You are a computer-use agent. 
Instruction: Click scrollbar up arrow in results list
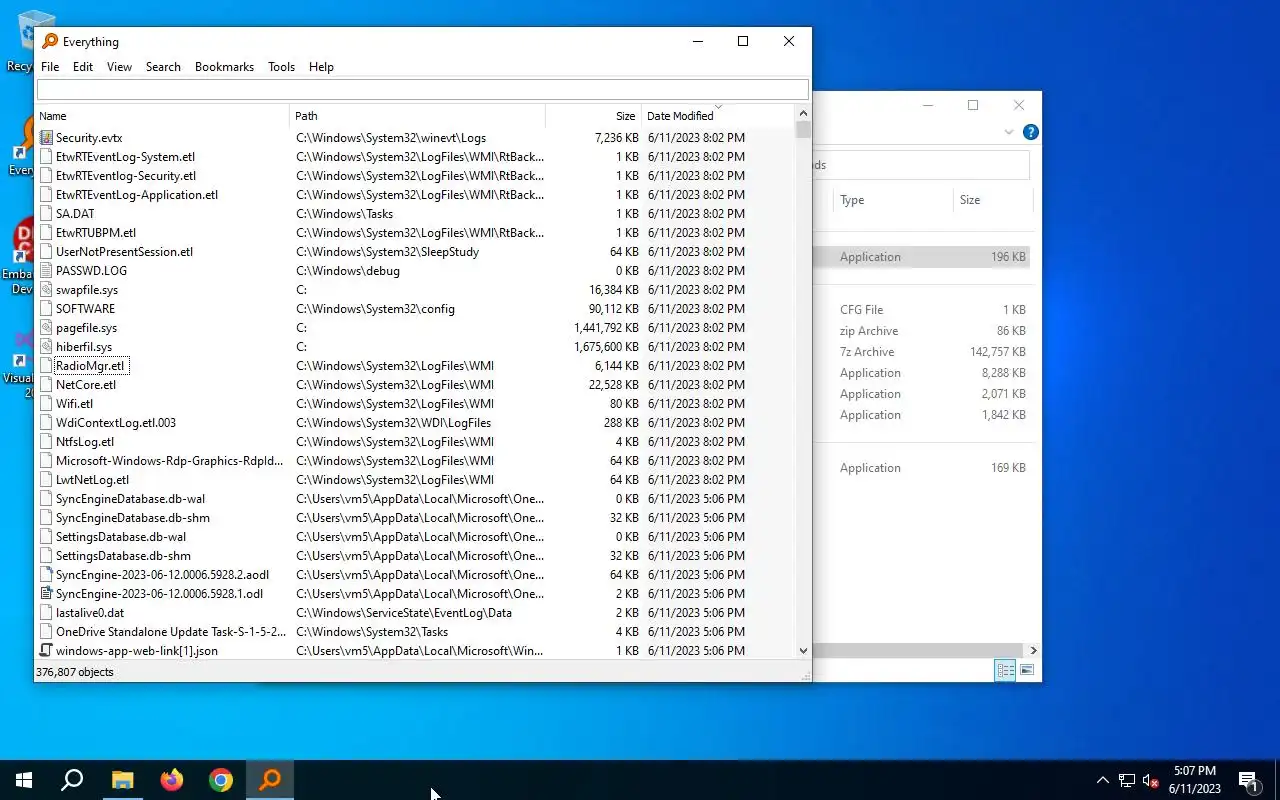point(803,114)
